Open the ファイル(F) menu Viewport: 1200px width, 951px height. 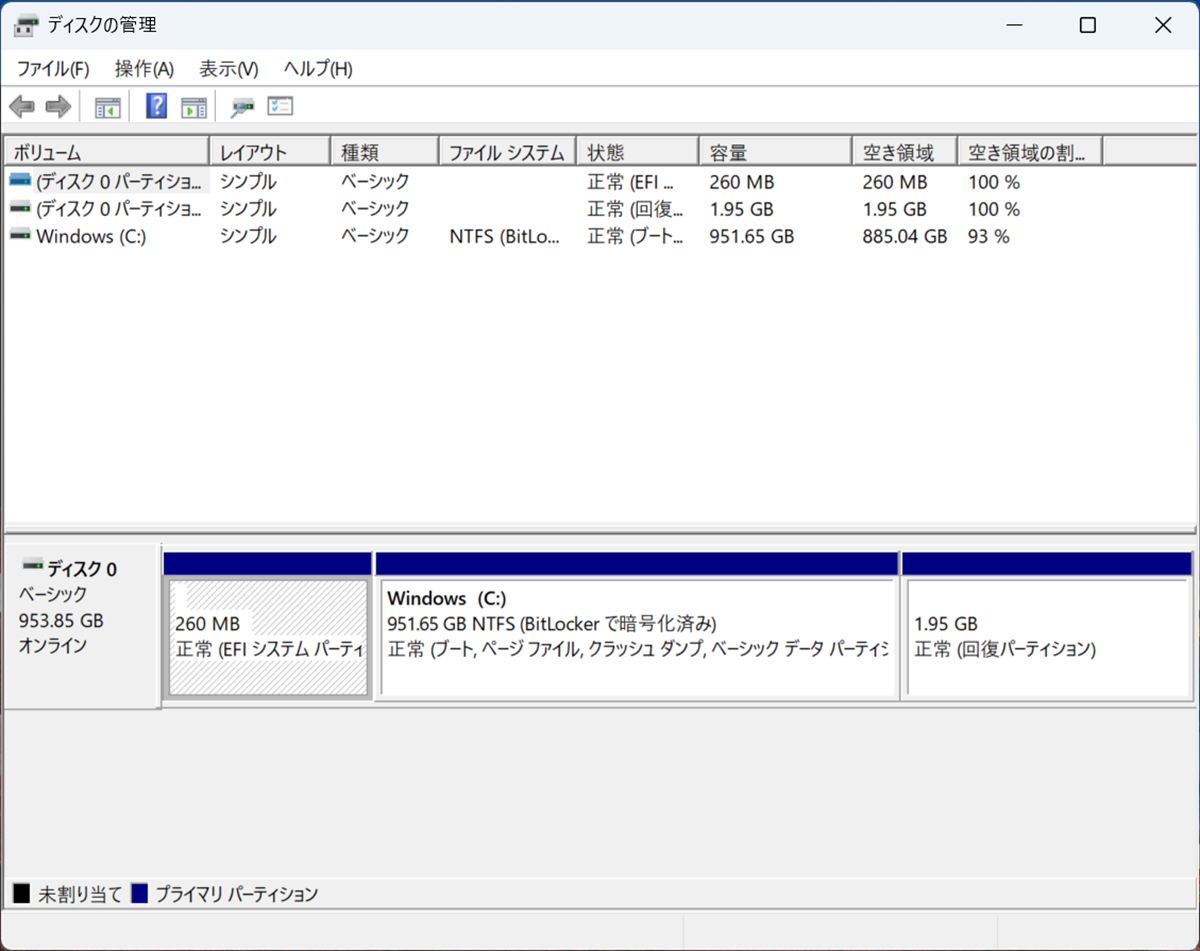click(53, 69)
